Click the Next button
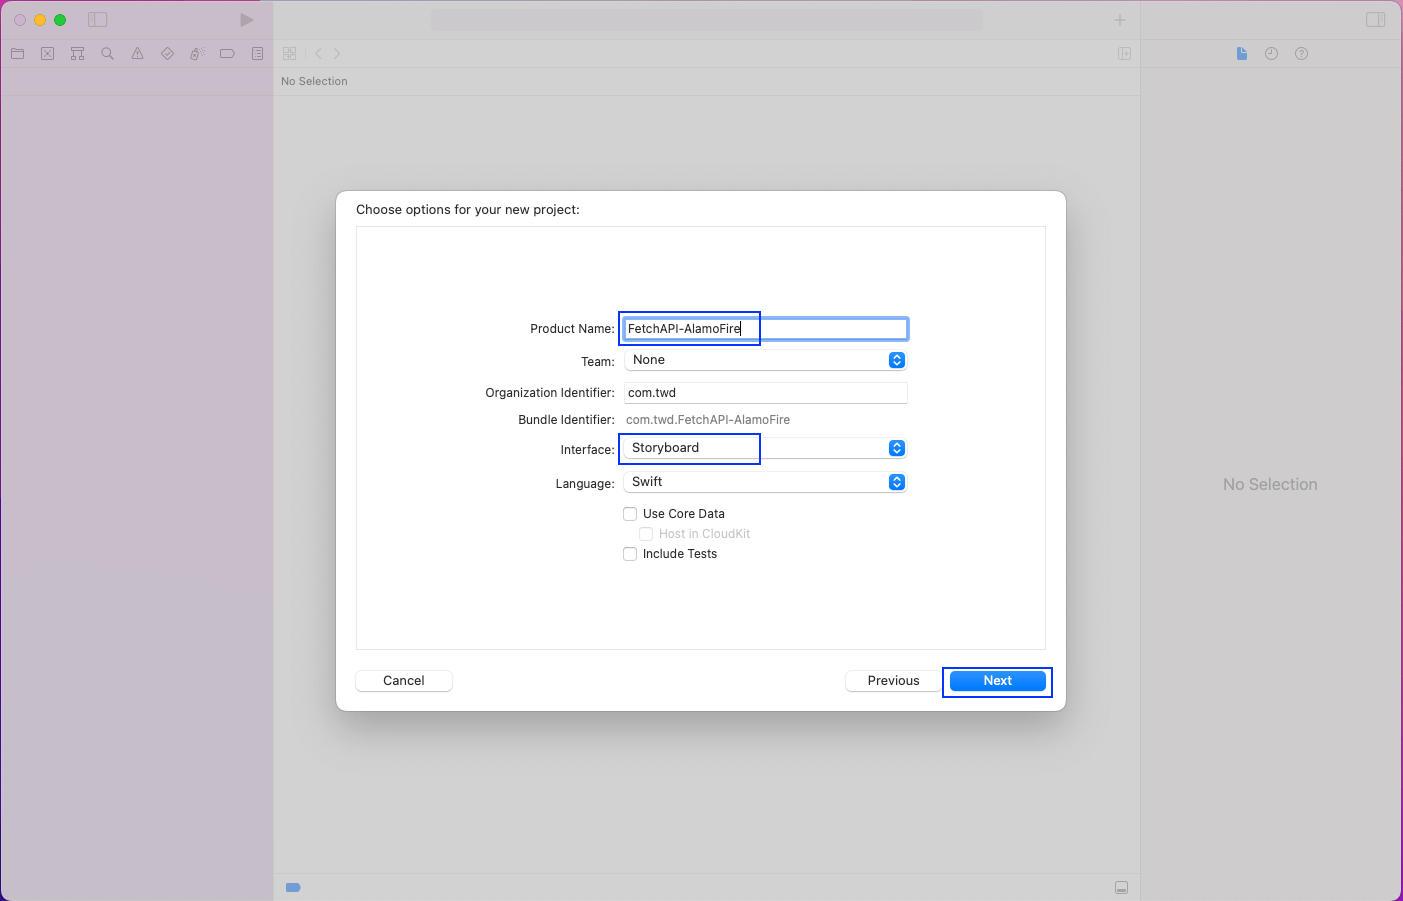The height and width of the screenshot is (901, 1403). 997,681
